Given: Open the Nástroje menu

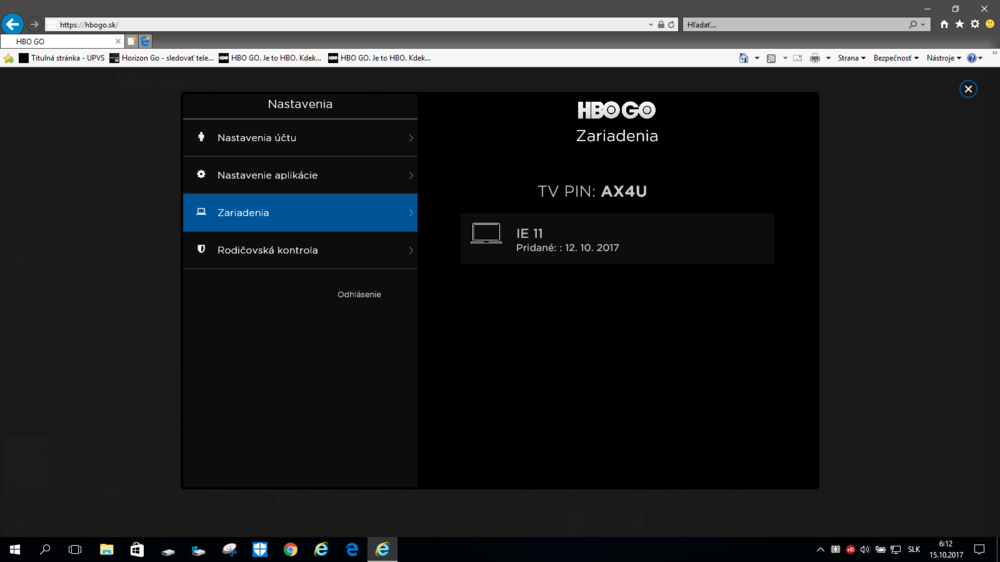Looking at the screenshot, I should click(944, 58).
